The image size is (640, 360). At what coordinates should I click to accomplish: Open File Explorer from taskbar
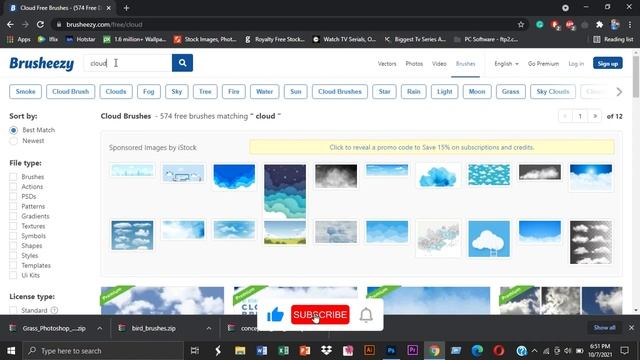pyautogui.click(x=240, y=351)
